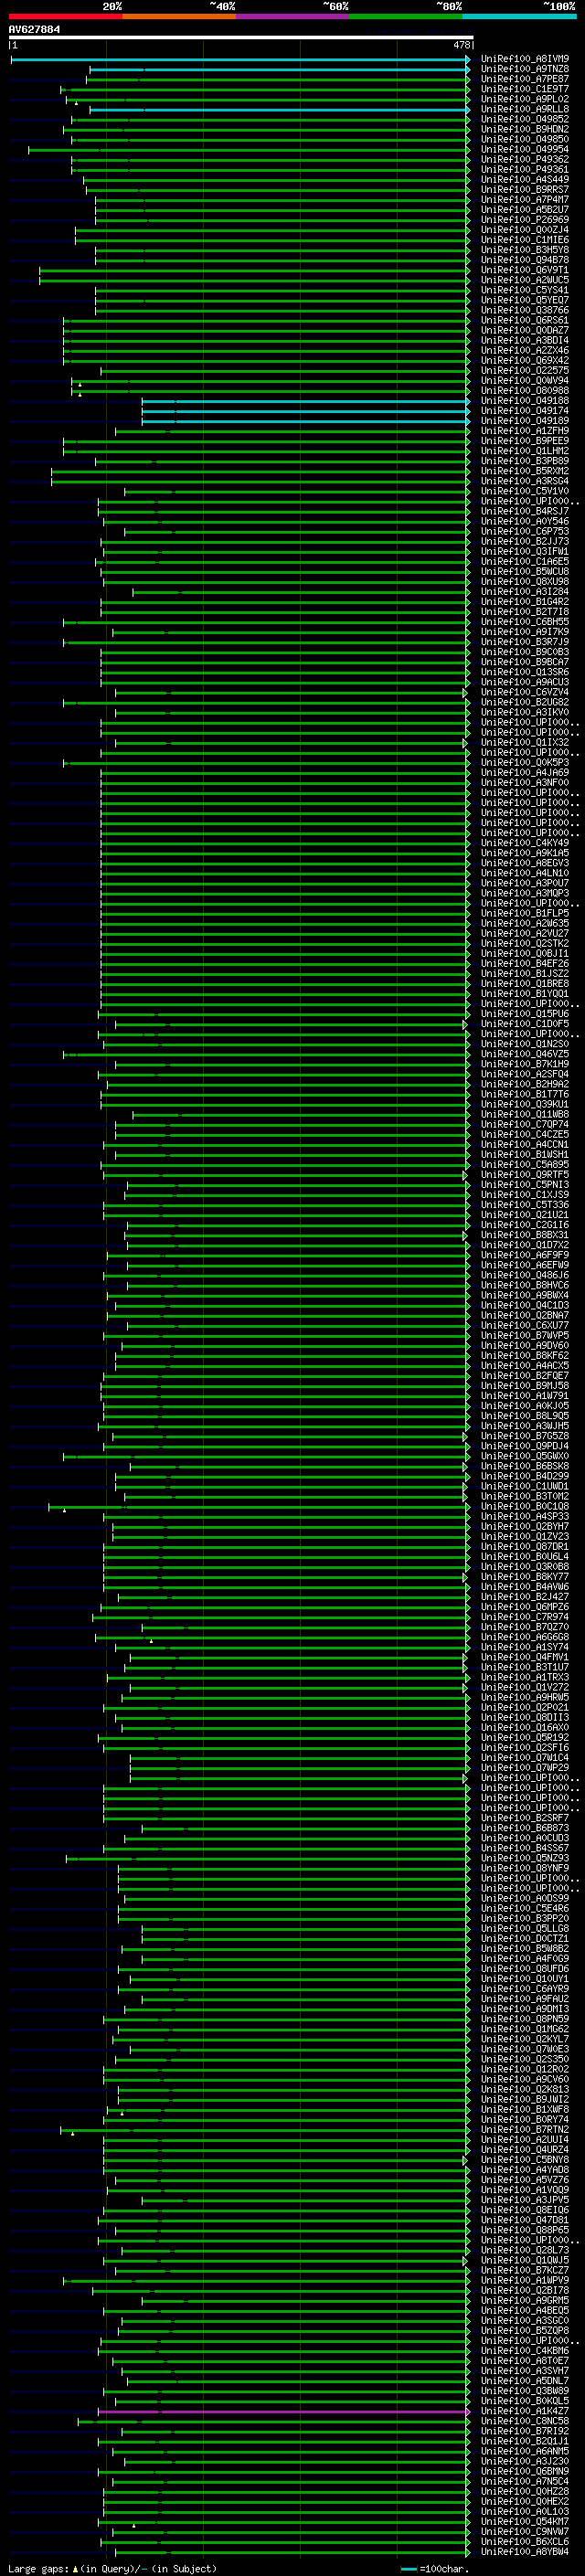Open hit UniRef100_A9TNZ8
Screen dimensions: 585x2576
coord(525,69)
